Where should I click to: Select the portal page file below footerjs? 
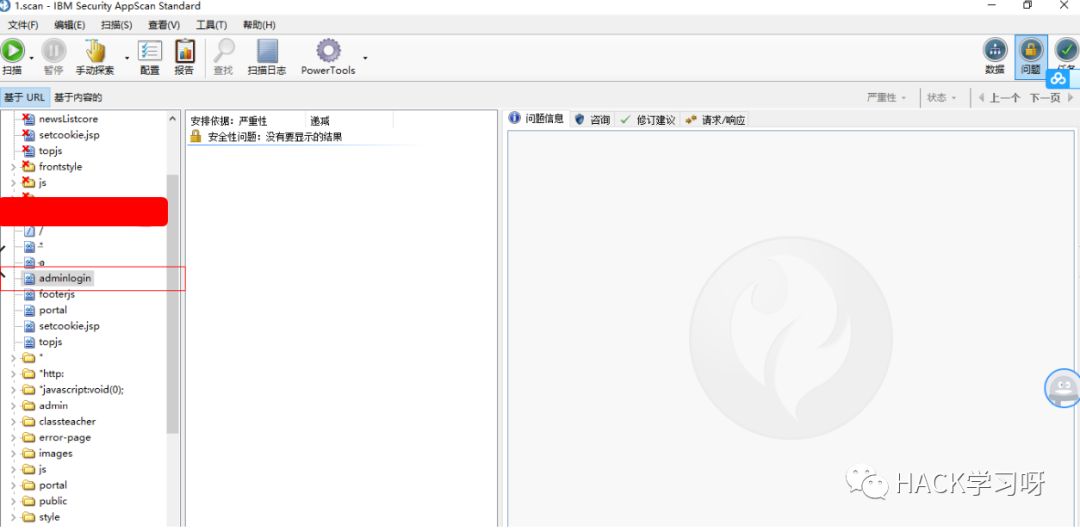pos(53,310)
